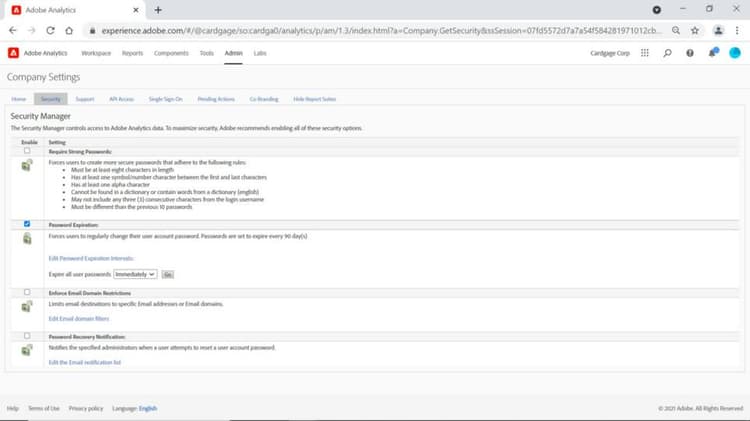Click the lock icon under Enforce Email Domain Restrictions
Viewport: 750px width, 421px height.
(27, 306)
